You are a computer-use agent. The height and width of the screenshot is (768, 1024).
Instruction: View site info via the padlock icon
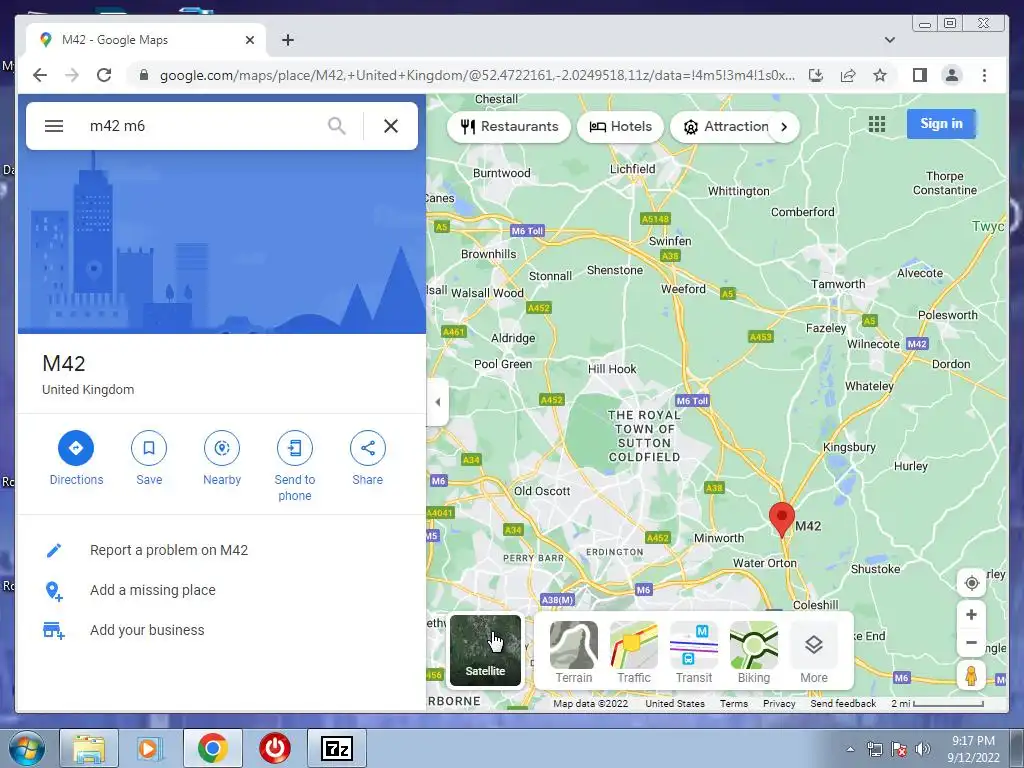pos(144,75)
